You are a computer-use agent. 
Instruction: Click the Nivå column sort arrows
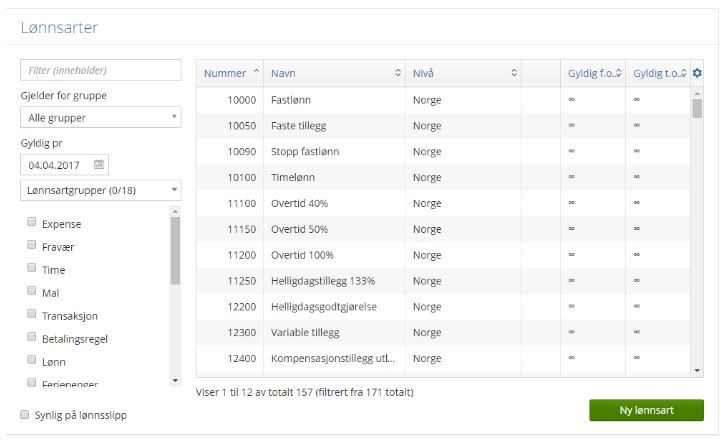coord(514,73)
